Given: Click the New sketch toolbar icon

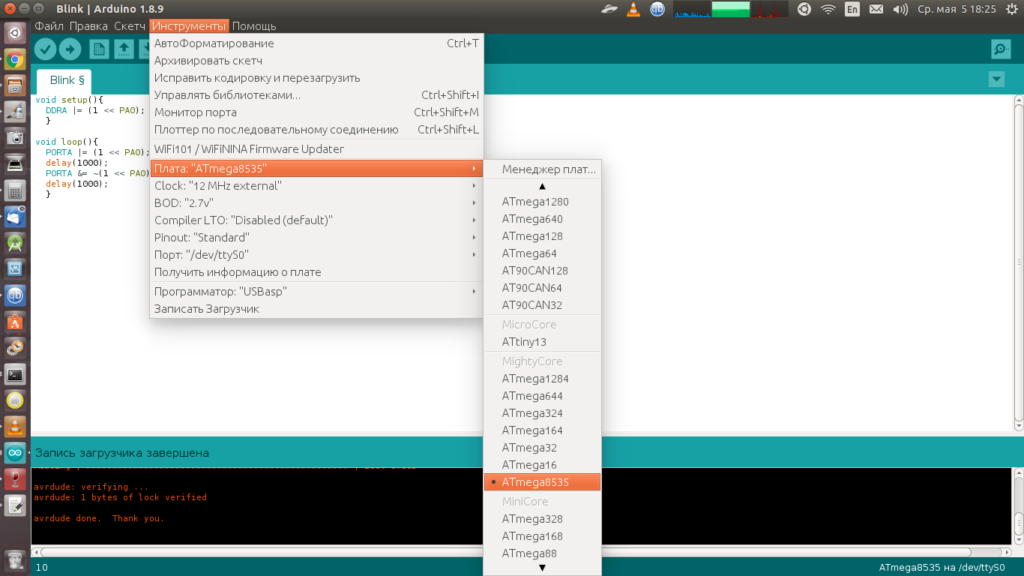Looking at the screenshot, I should [x=99, y=49].
